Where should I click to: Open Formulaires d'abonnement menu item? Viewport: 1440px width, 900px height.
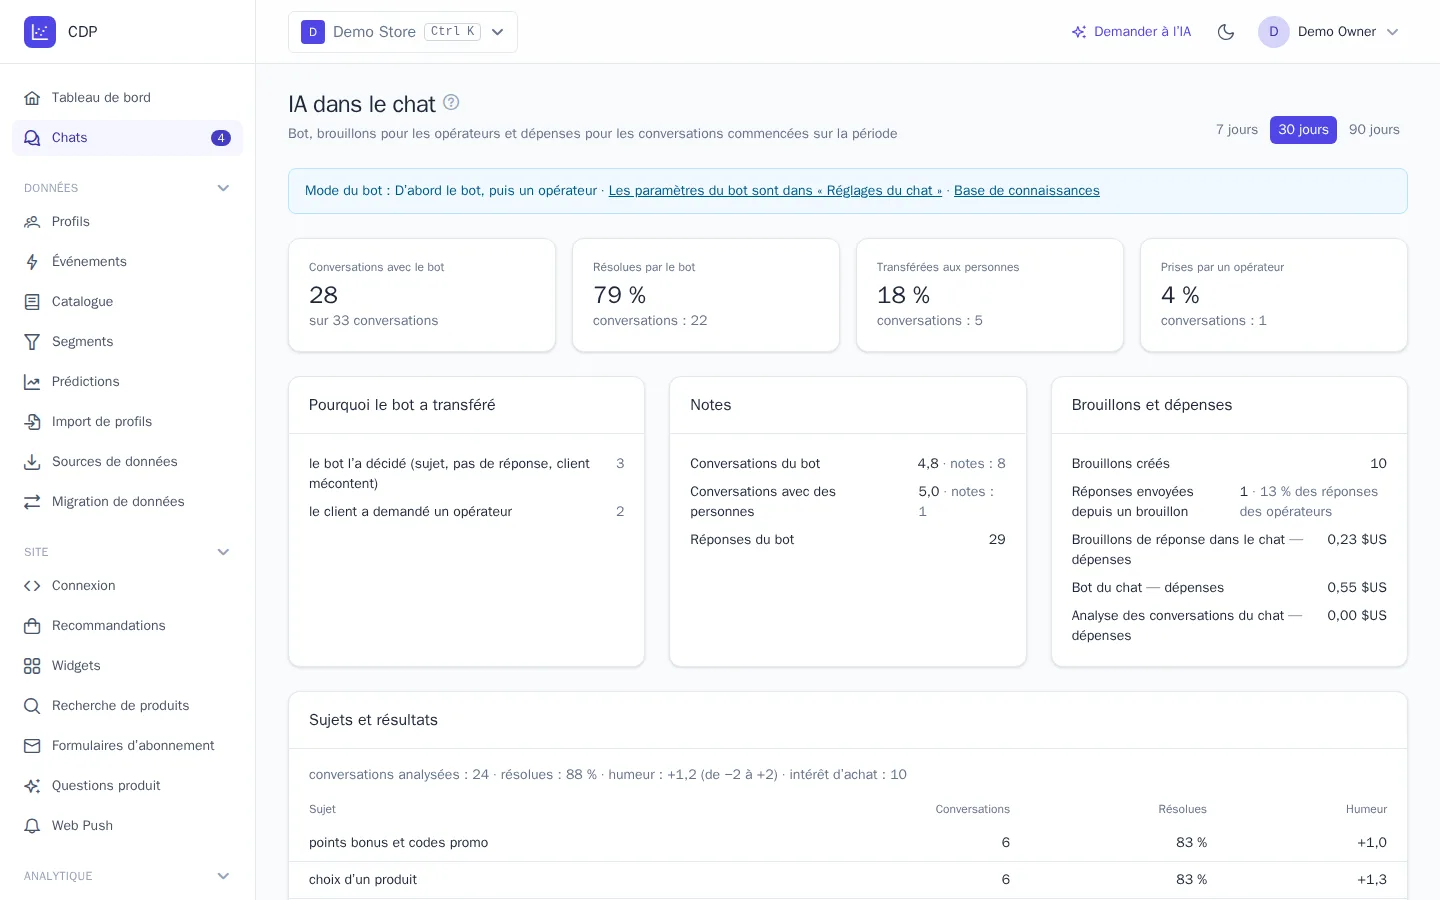coord(127,746)
